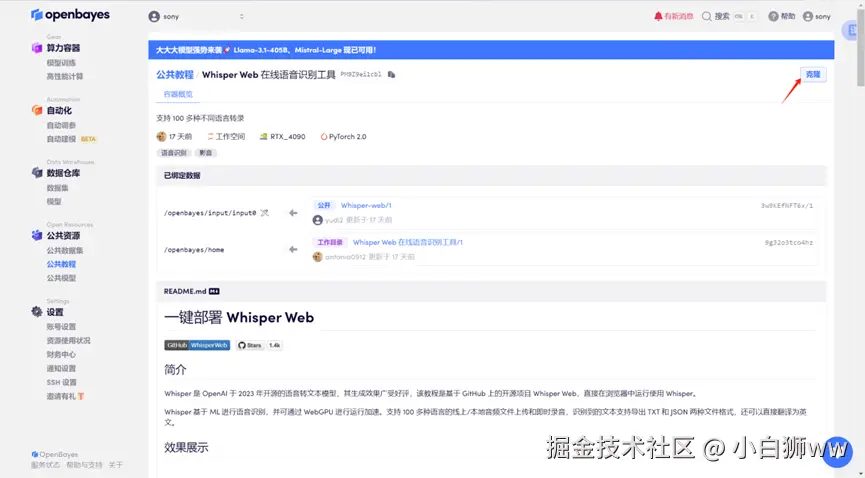Screen dimensions: 865x478
Task: Click the yudi2 user avatar
Action: (317, 220)
